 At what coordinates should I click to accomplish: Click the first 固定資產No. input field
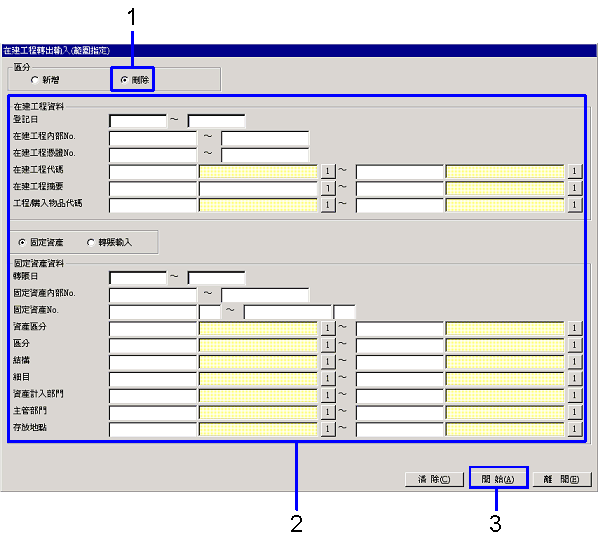153,311
